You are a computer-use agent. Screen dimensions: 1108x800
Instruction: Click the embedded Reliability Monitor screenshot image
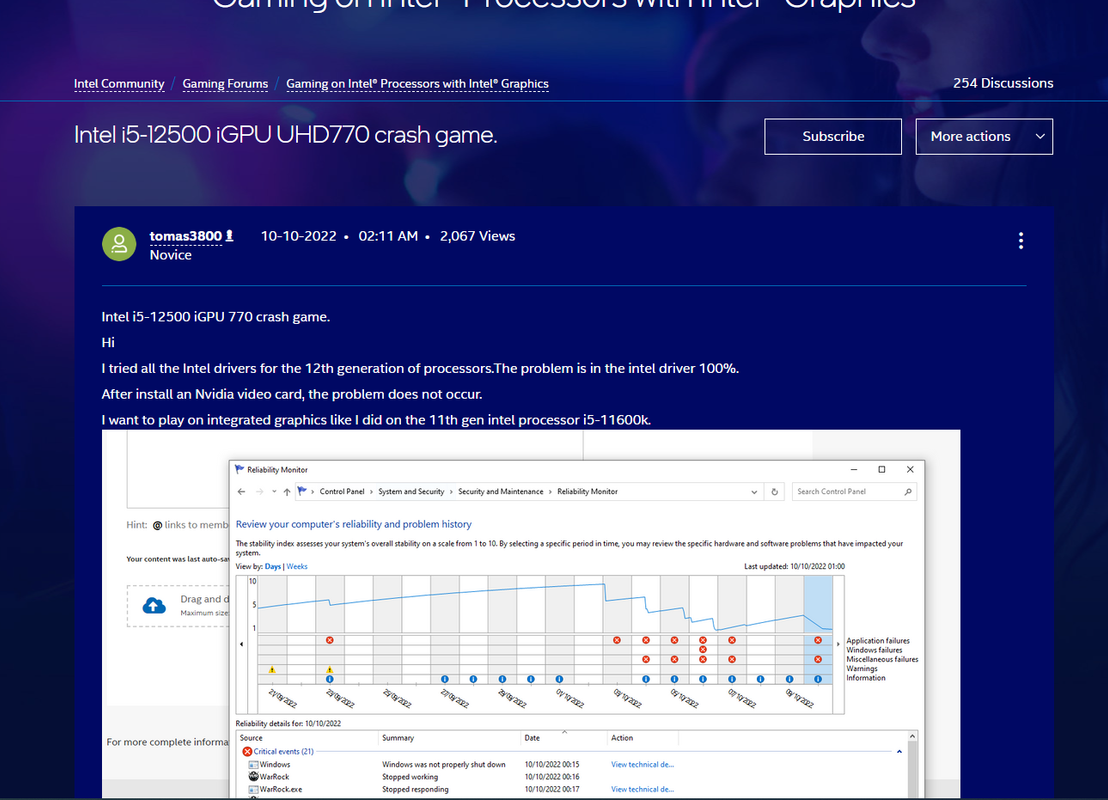(531, 613)
